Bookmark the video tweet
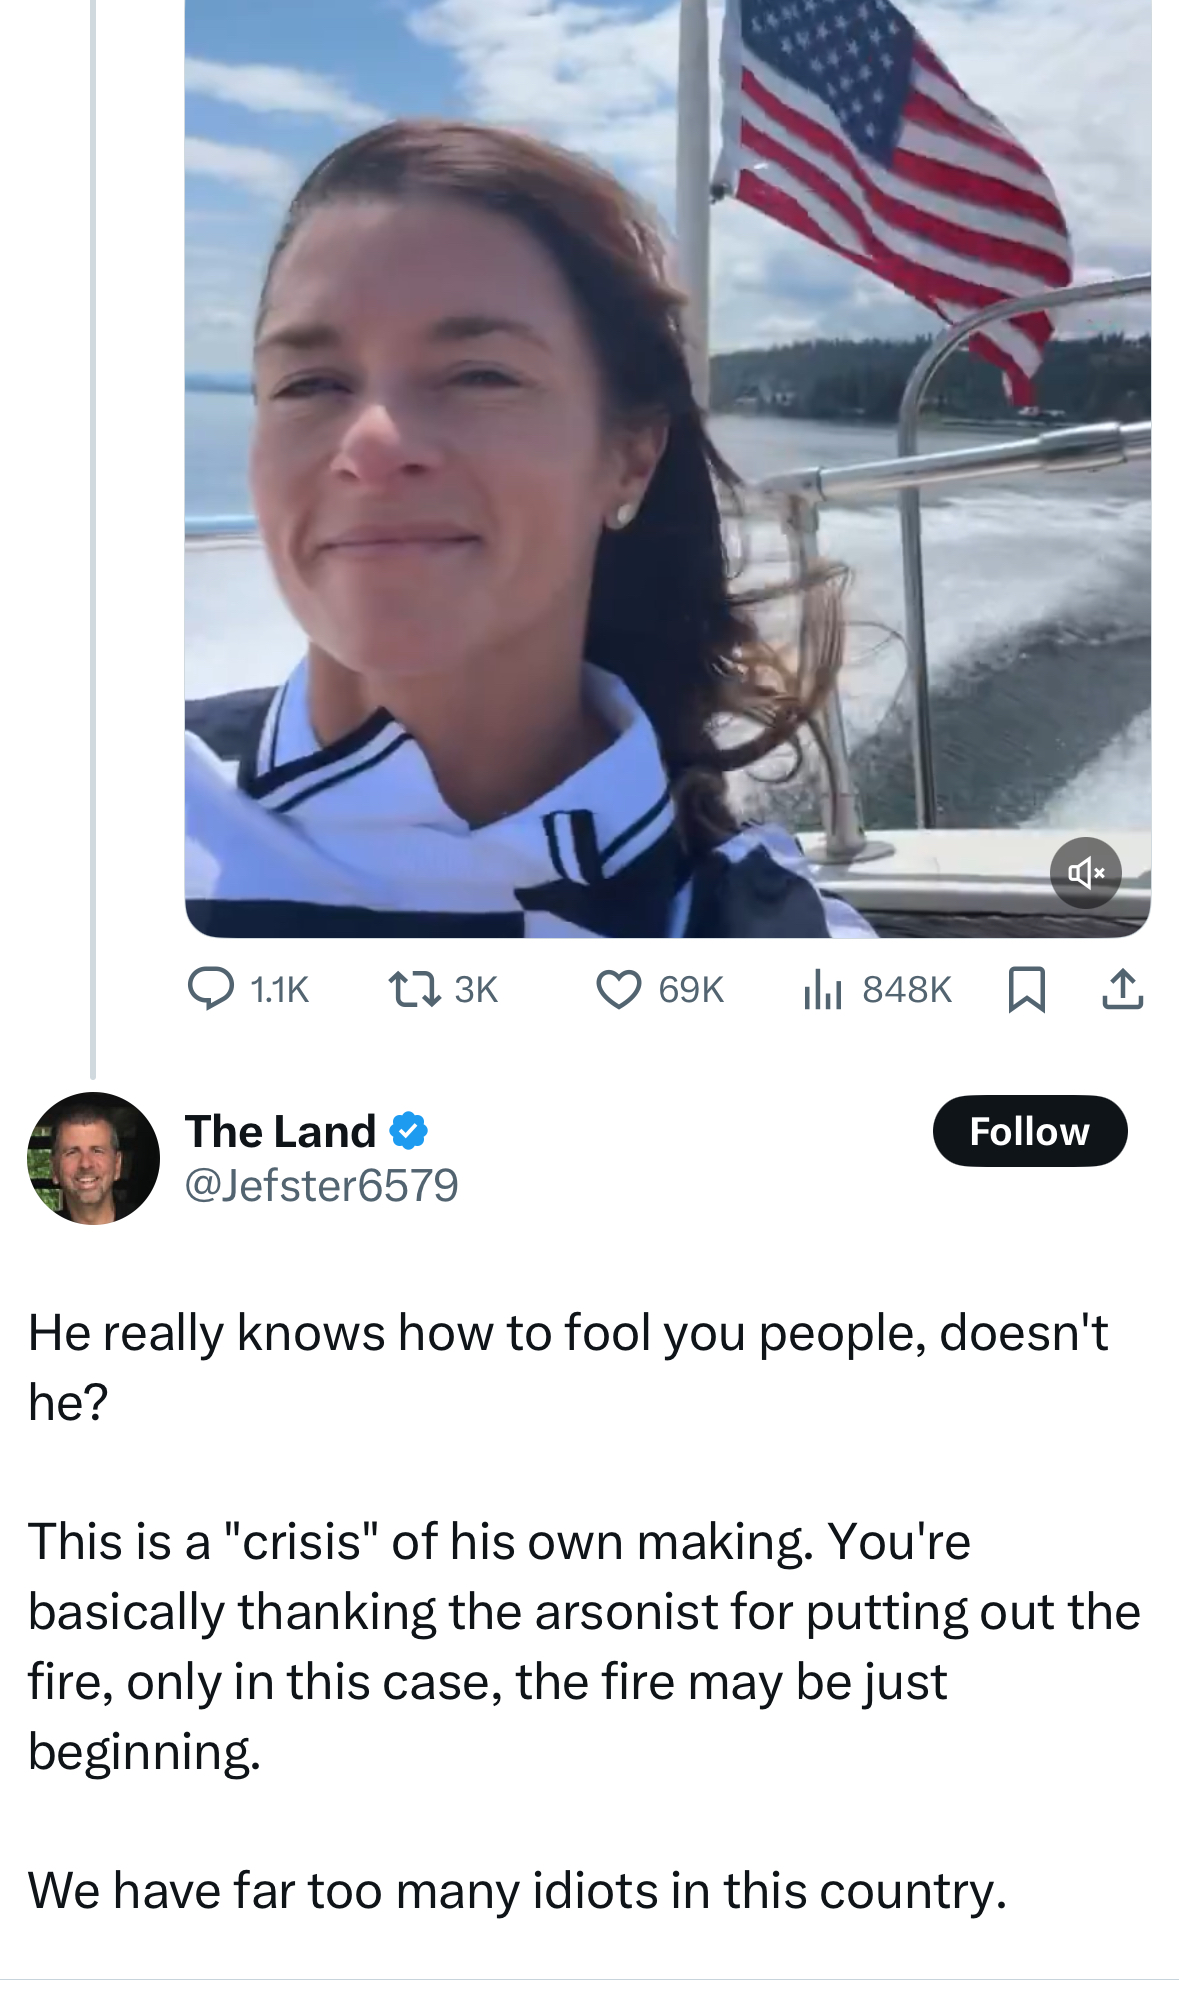Viewport: 1179px width, 2004px height. tap(1027, 989)
